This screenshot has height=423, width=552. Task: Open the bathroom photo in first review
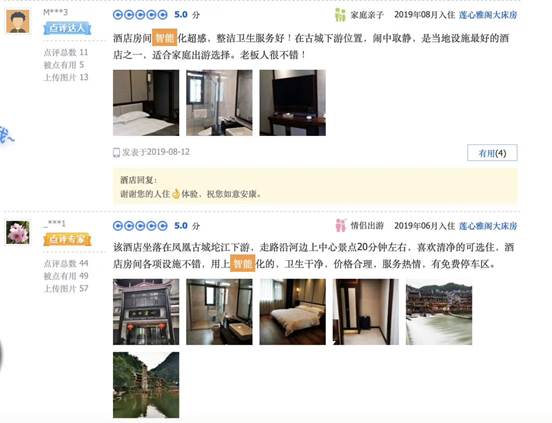click(x=219, y=103)
